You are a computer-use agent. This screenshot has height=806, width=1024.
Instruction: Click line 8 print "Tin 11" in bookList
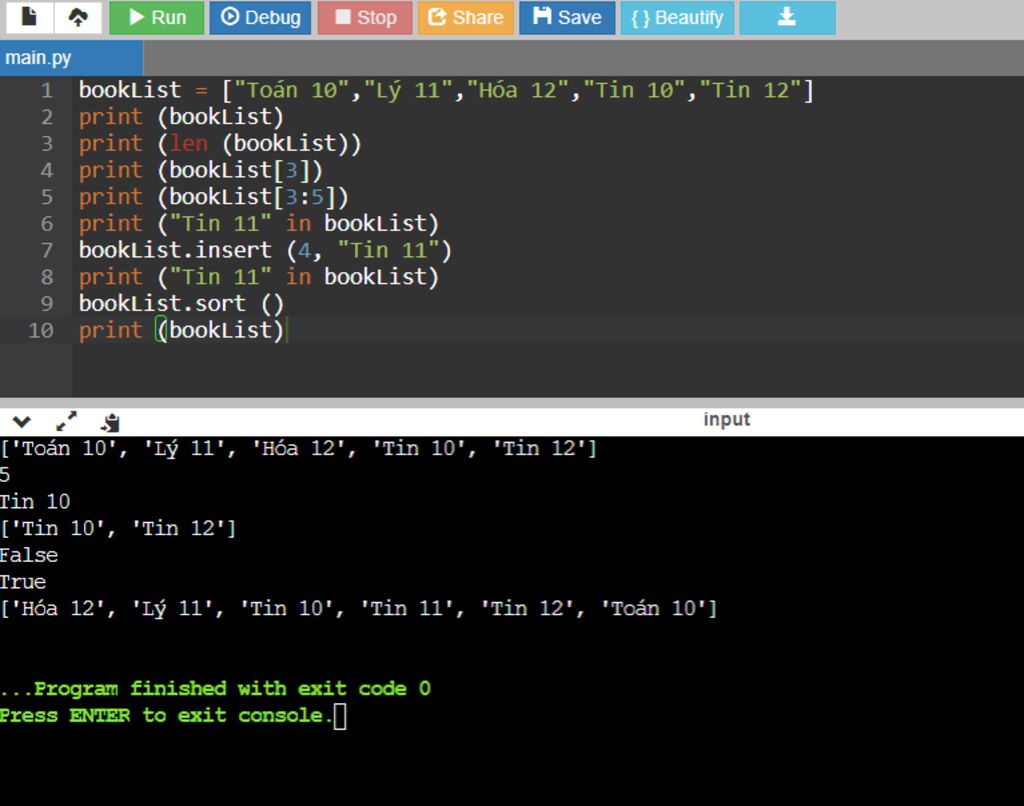pos(259,277)
